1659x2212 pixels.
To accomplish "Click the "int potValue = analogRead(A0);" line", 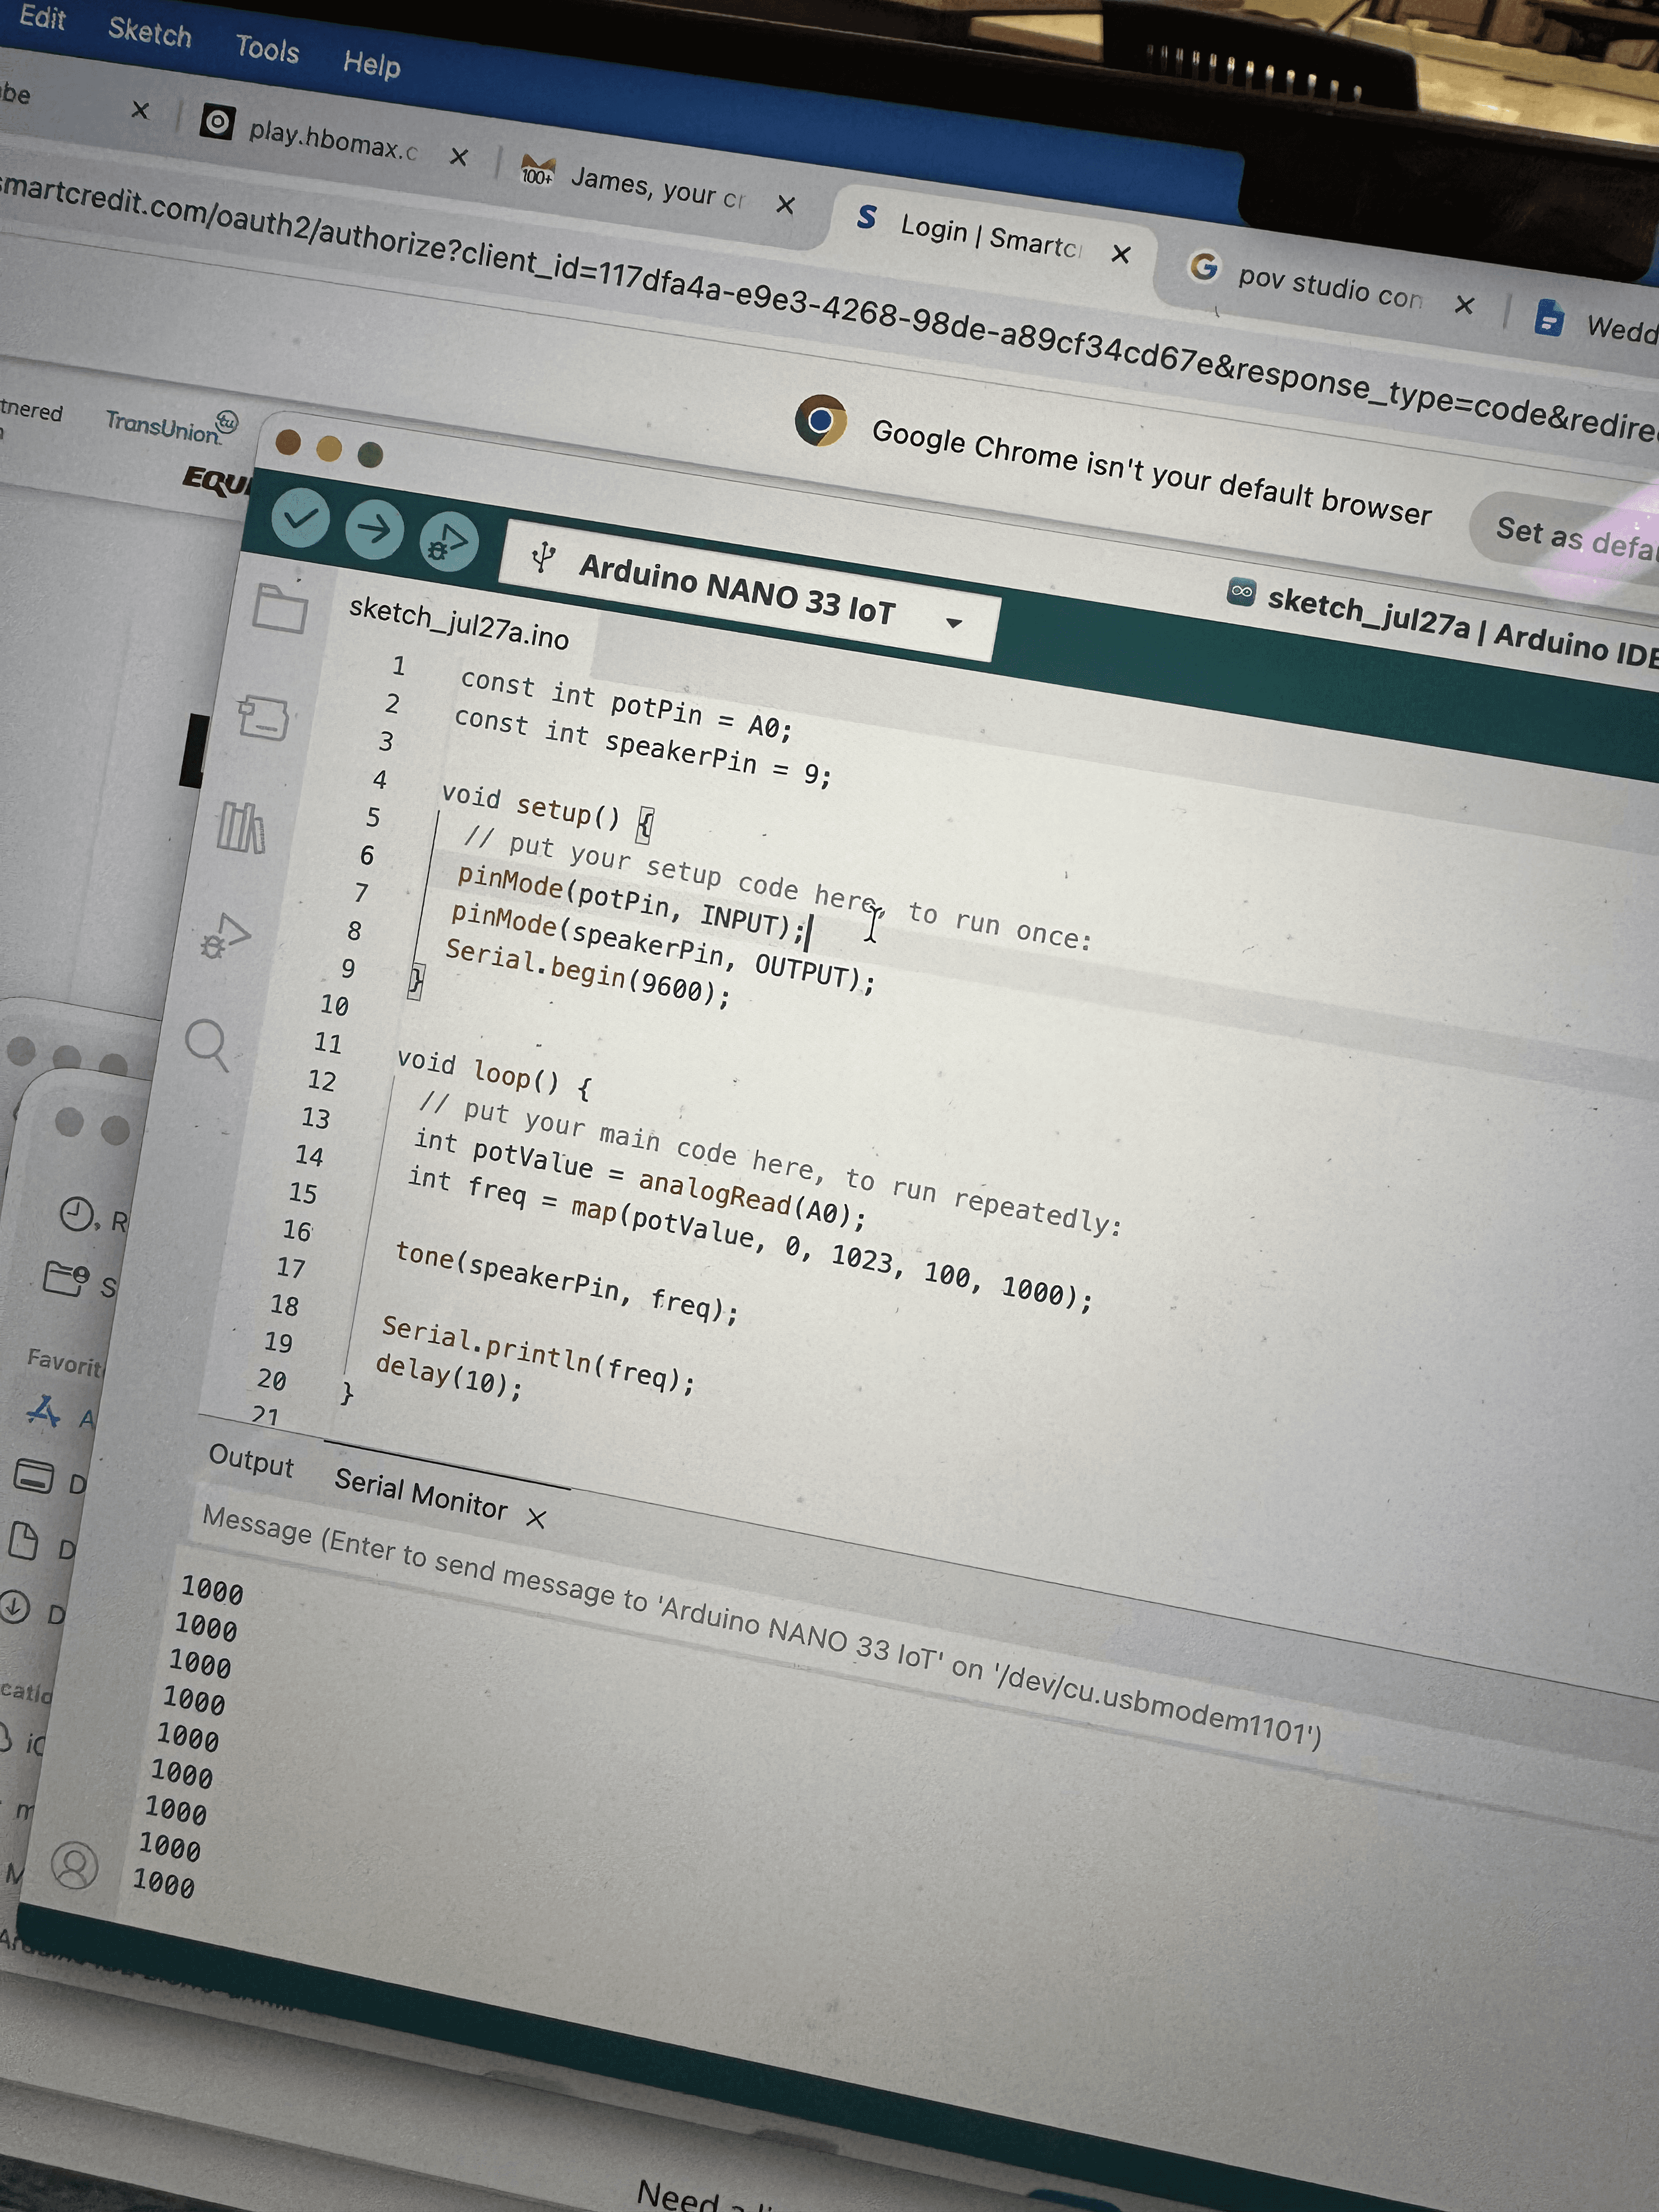I will 640,1178.
